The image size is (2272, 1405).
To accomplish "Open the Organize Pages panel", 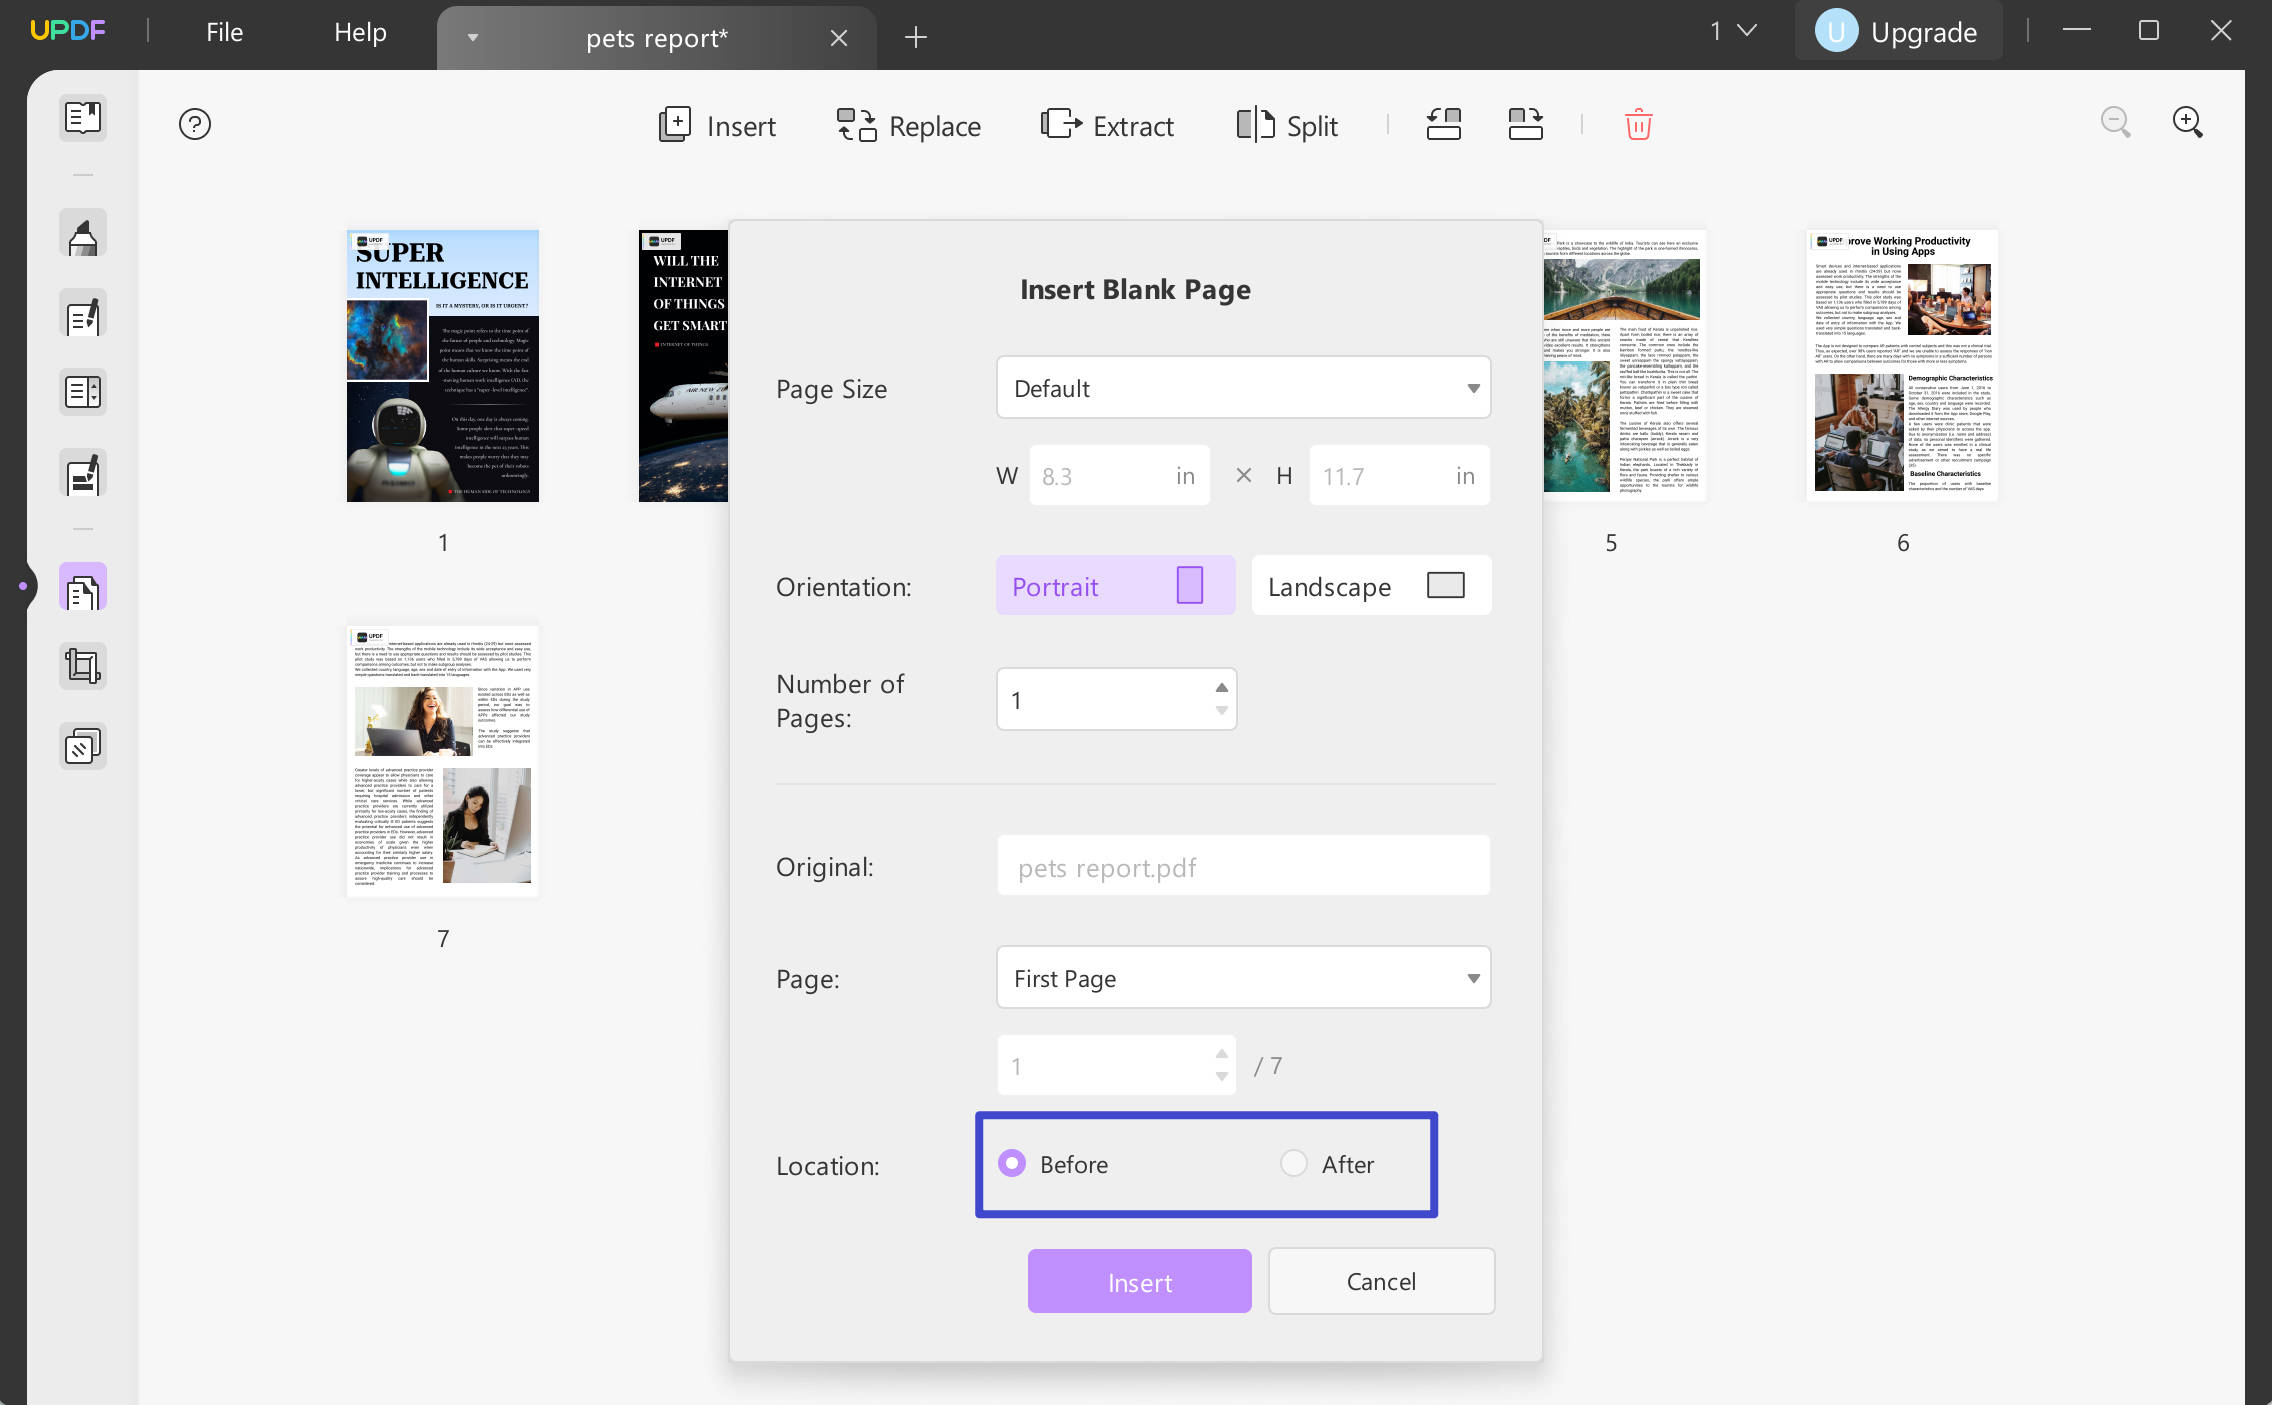I will click(x=82, y=588).
